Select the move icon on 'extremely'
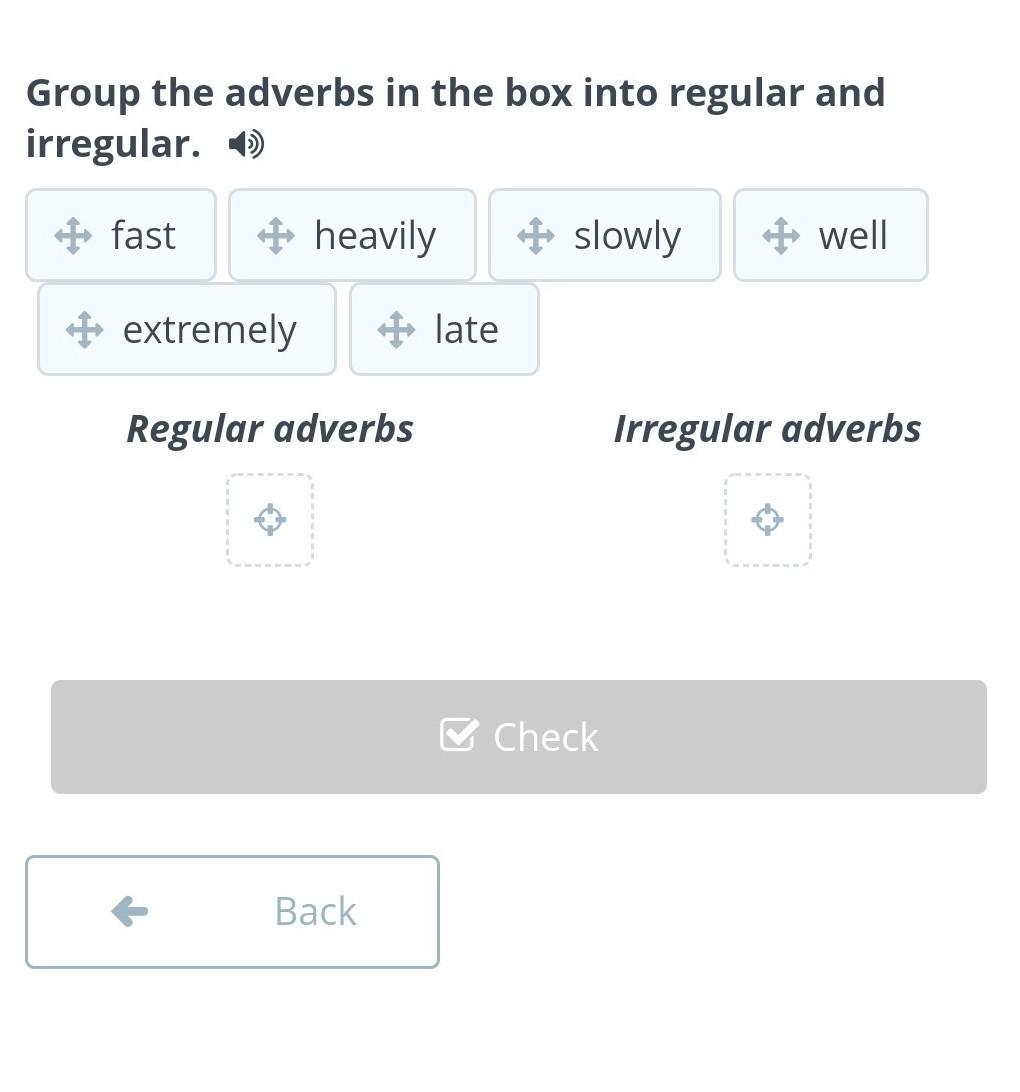 [84, 330]
